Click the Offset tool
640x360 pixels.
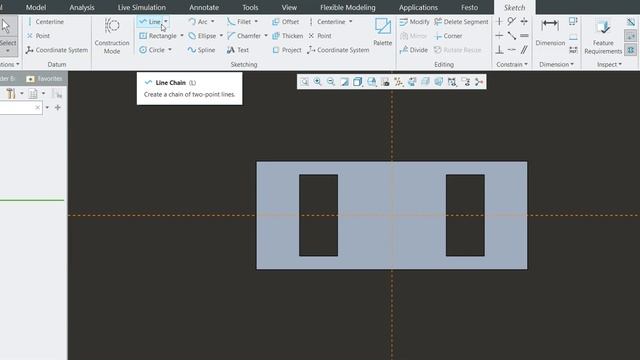pos(285,22)
